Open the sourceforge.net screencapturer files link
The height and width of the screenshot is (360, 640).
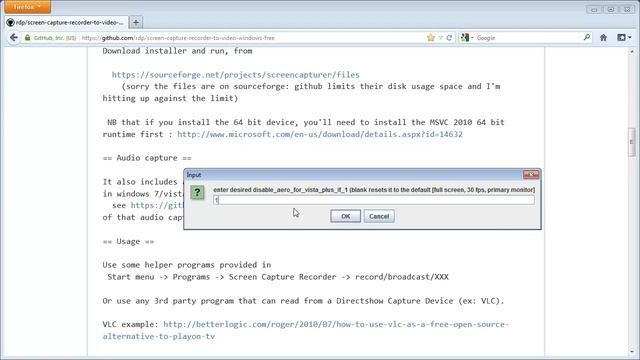pos(236,75)
